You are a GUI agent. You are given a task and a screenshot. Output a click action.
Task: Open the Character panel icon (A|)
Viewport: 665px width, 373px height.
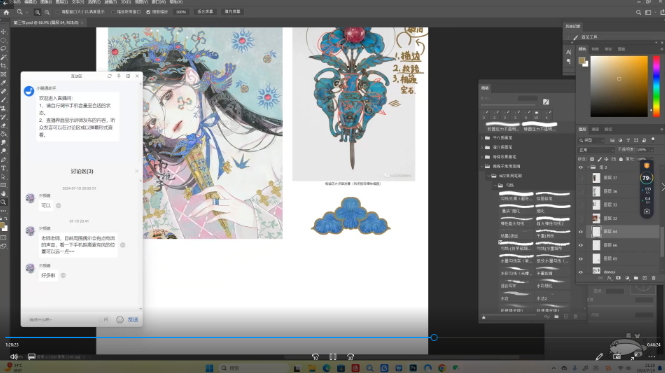(x=568, y=52)
